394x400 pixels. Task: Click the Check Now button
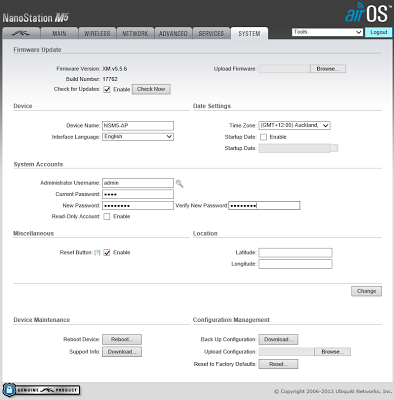pos(151,89)
